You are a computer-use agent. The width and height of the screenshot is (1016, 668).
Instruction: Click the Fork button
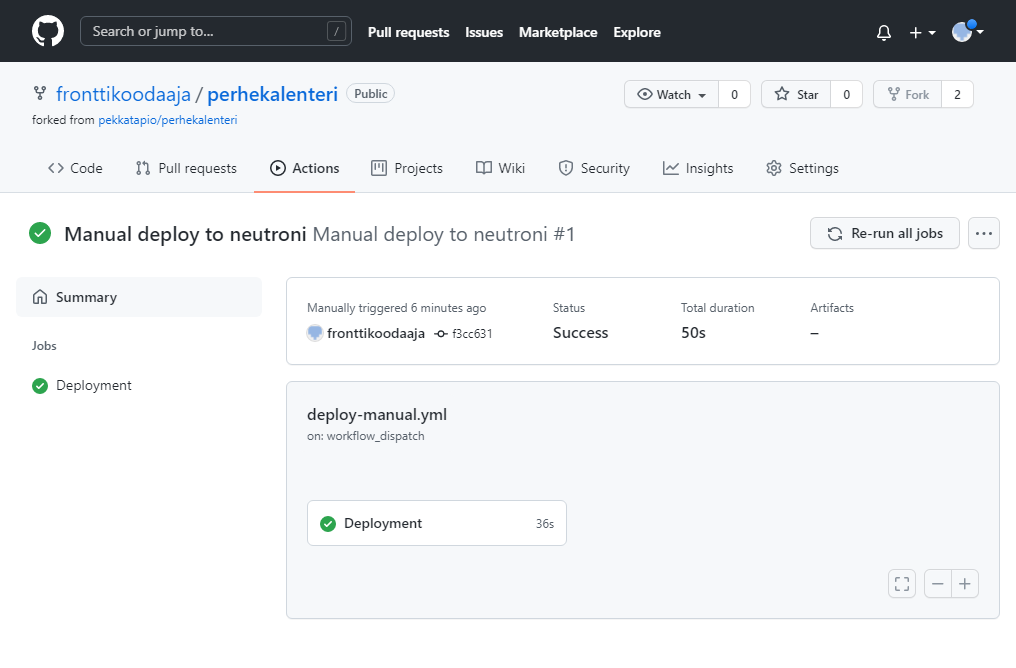click(x=908, y=95)
